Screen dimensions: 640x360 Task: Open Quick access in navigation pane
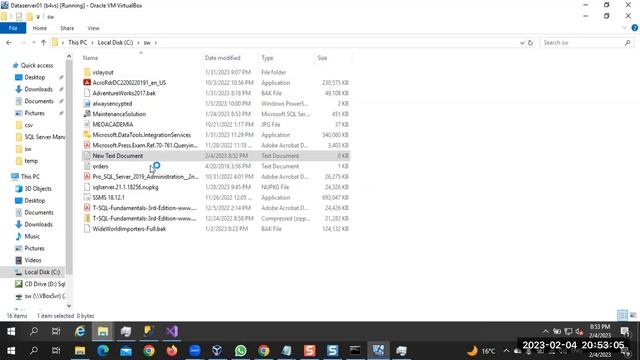click(37, 65)
